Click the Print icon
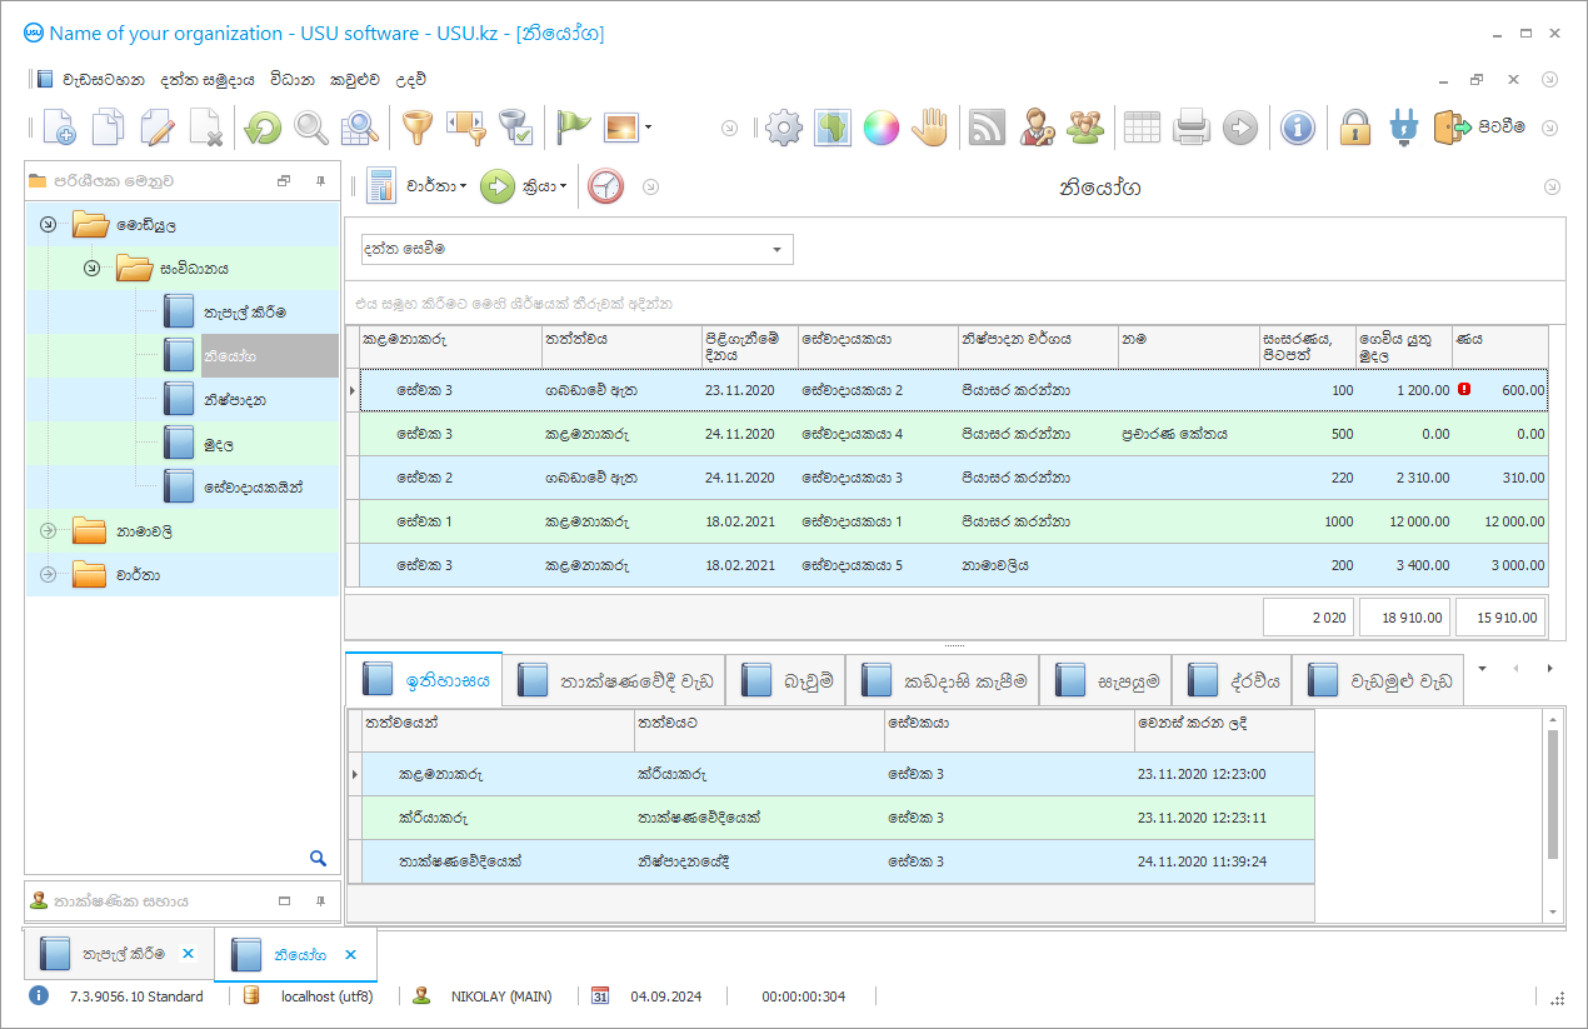Viewport: 1588px width, 1029px height. click(1191, 128)
